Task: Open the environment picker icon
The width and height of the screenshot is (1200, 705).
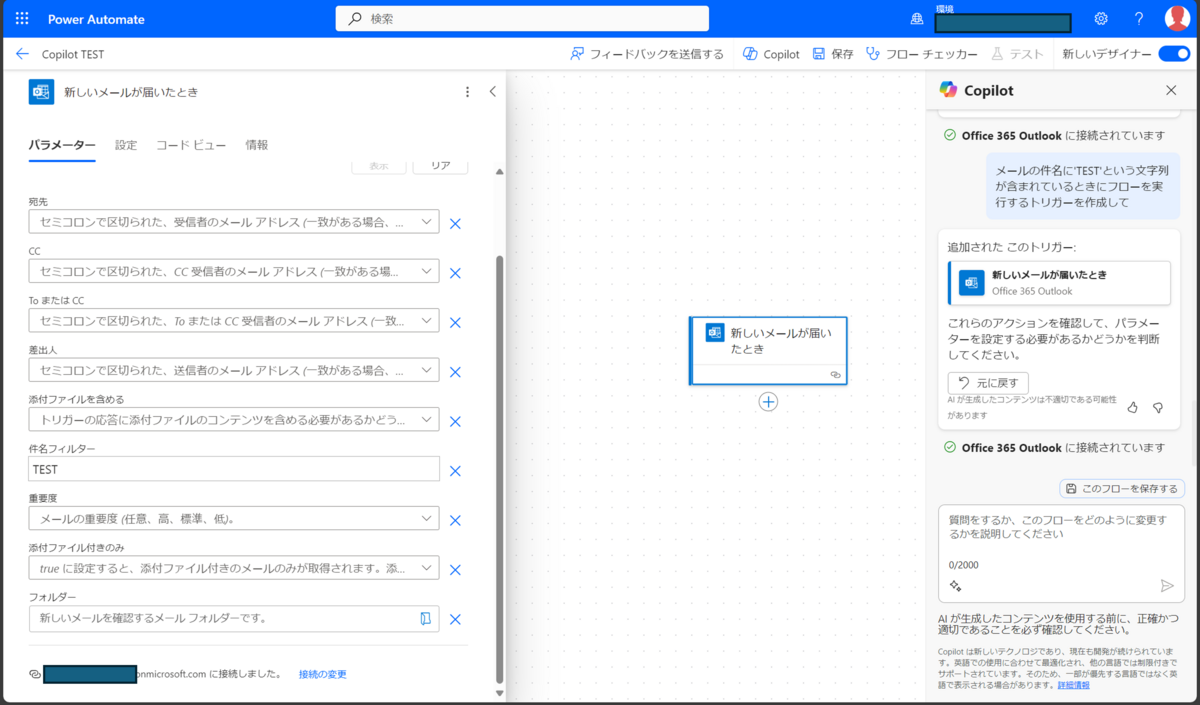Action: [917, 19]
